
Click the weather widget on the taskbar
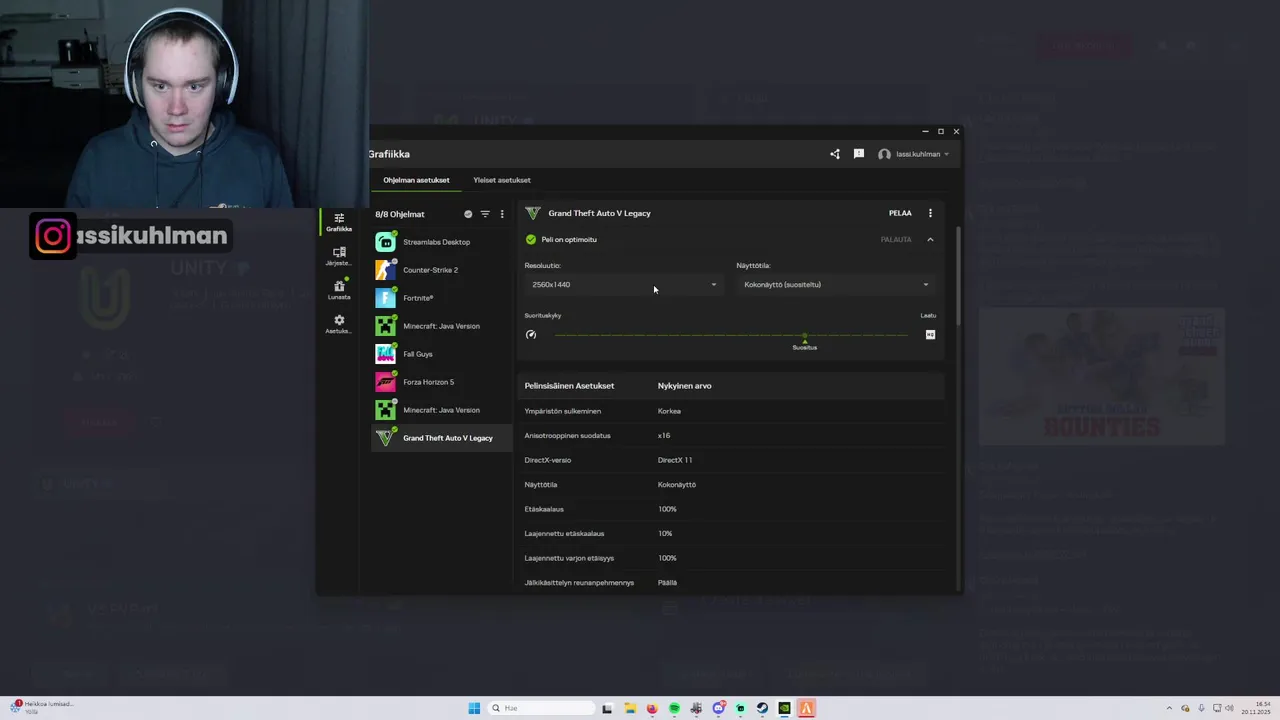point(42,708)
